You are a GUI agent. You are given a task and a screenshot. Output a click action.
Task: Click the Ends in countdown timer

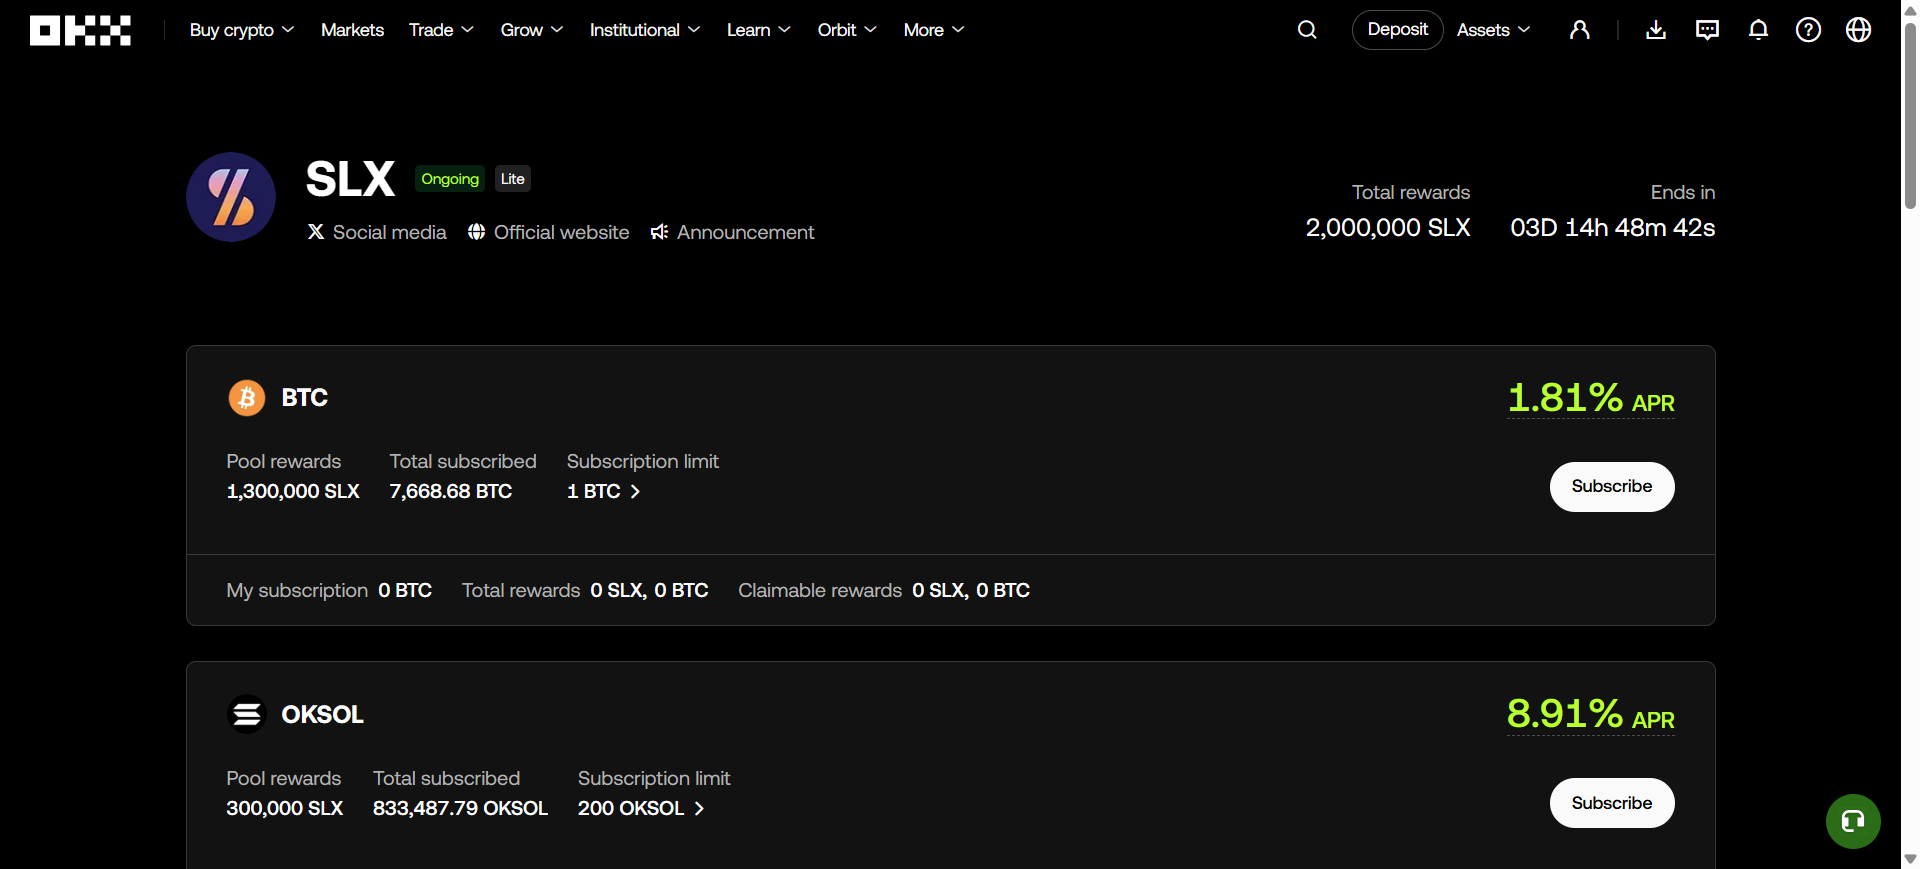(1613, 228)
